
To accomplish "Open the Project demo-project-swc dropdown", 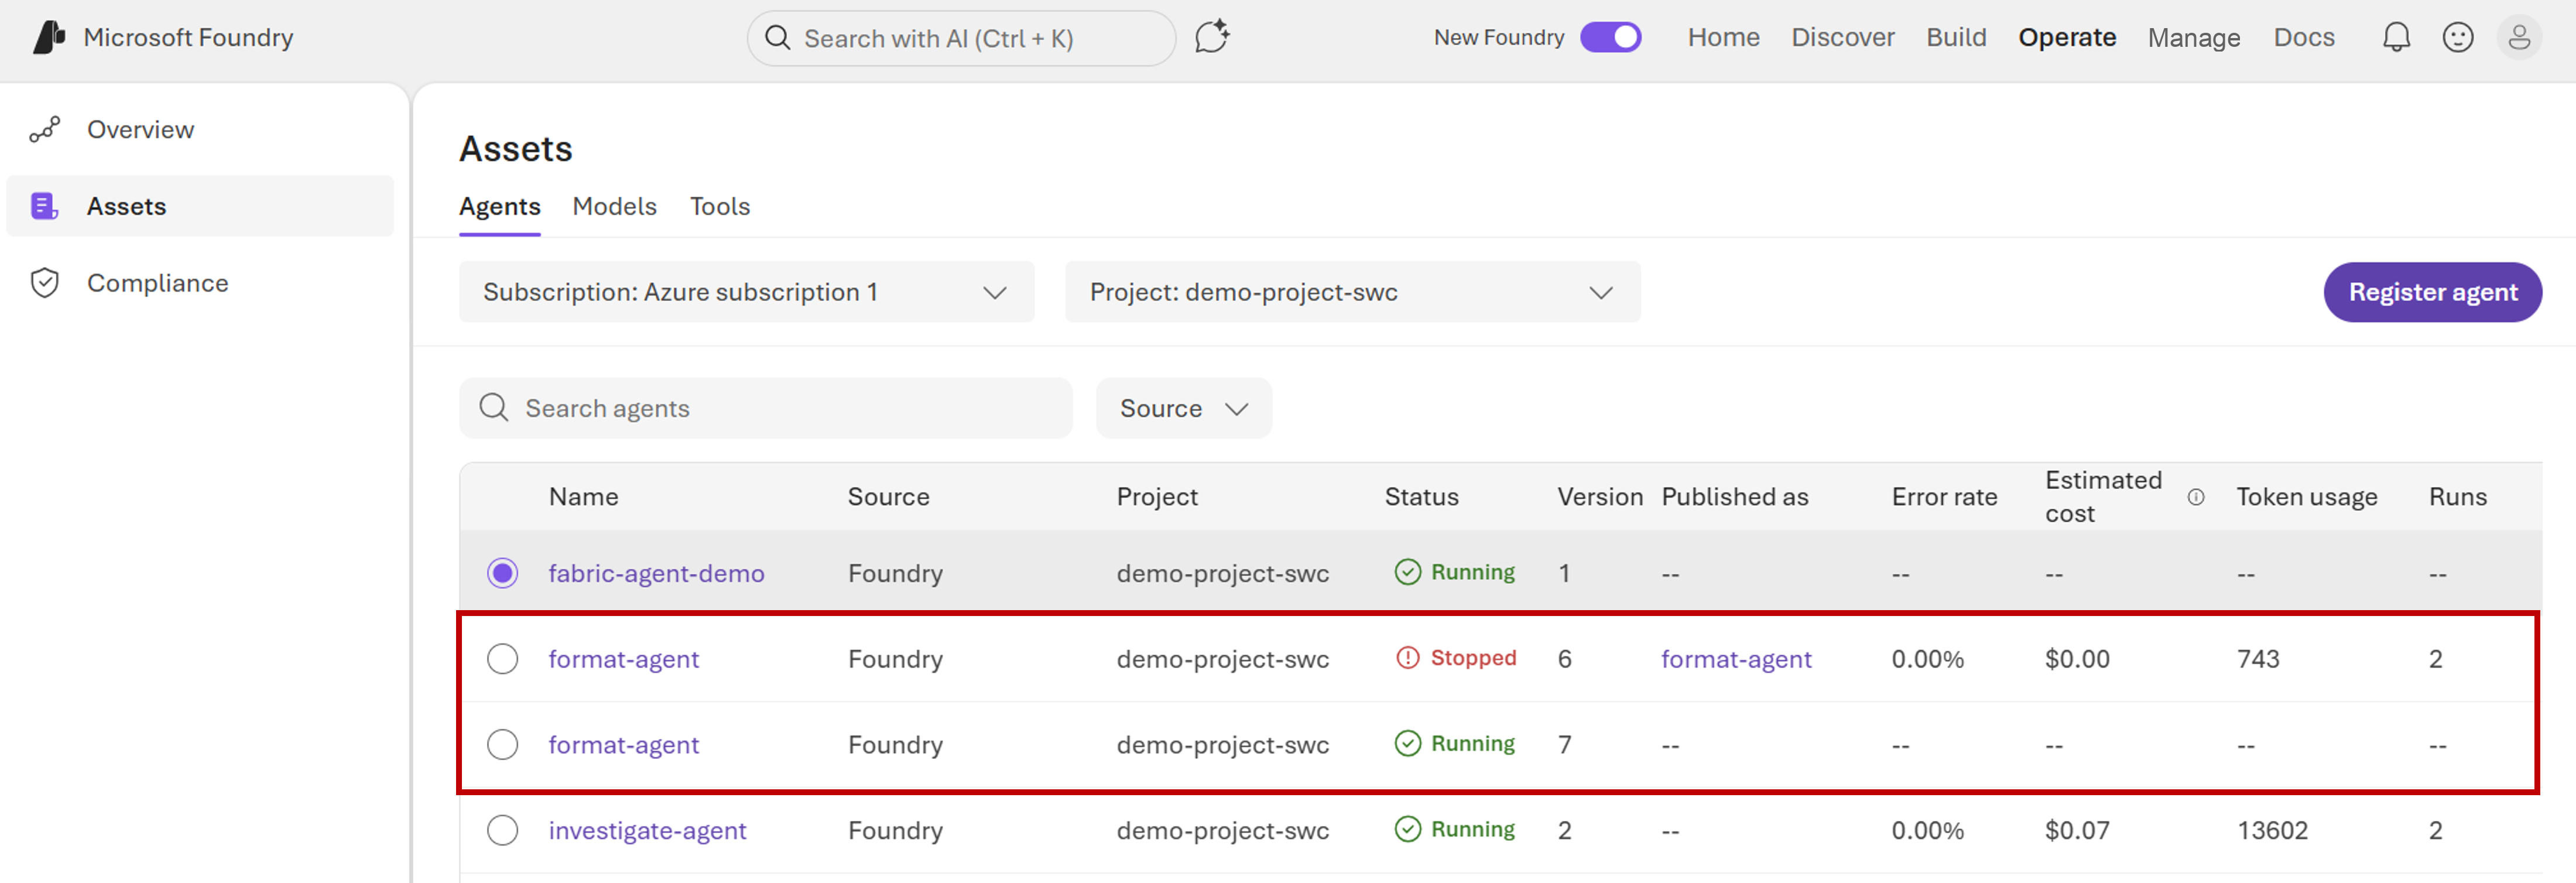I will (1352, 292).
